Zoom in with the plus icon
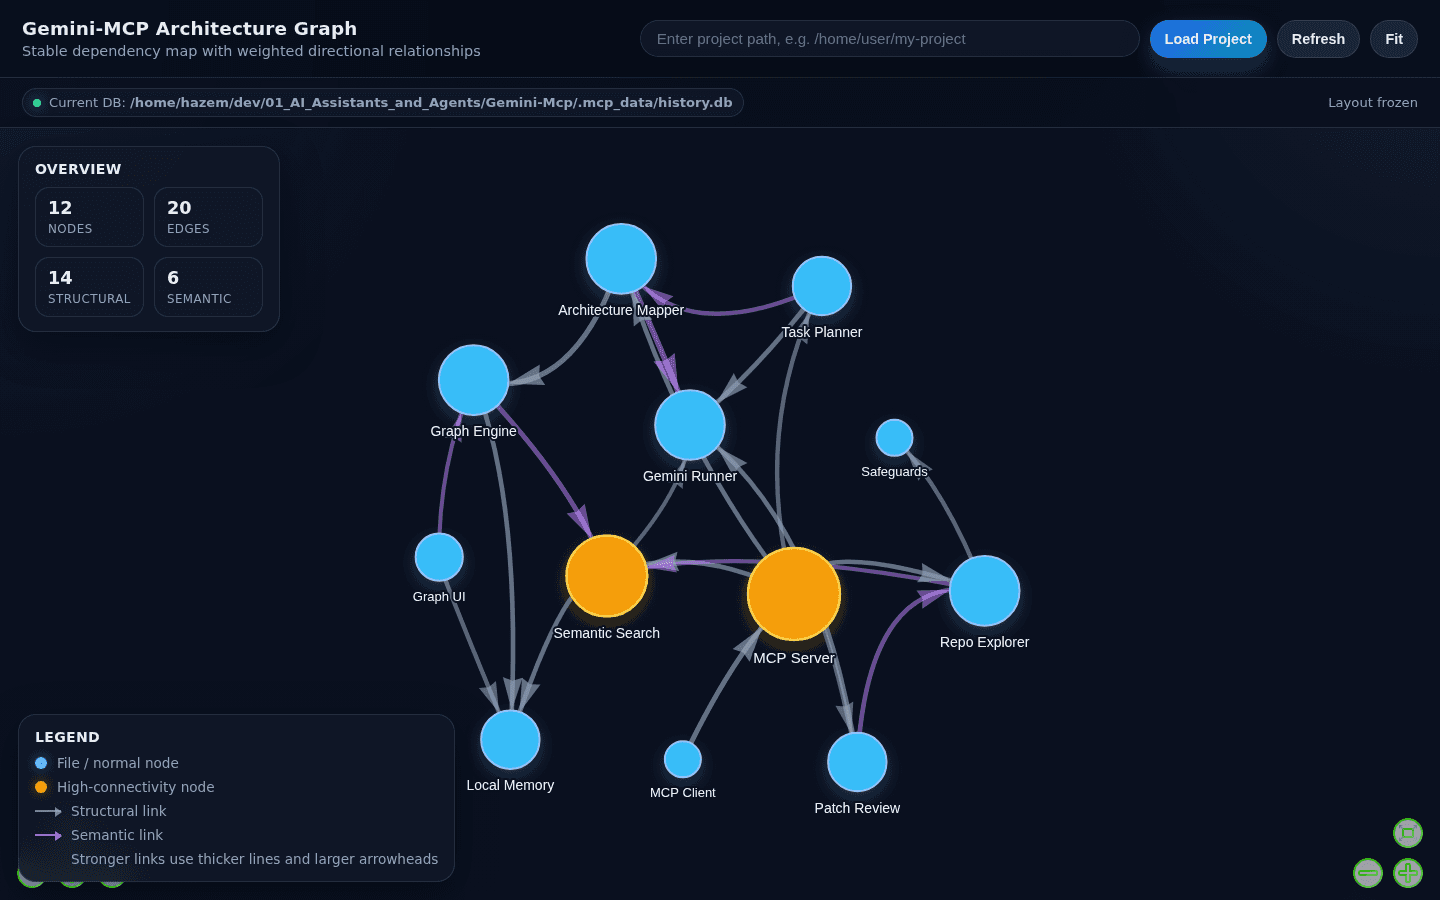Image resolution: width=1440 pixels, height=900 pixels. 1408,873
